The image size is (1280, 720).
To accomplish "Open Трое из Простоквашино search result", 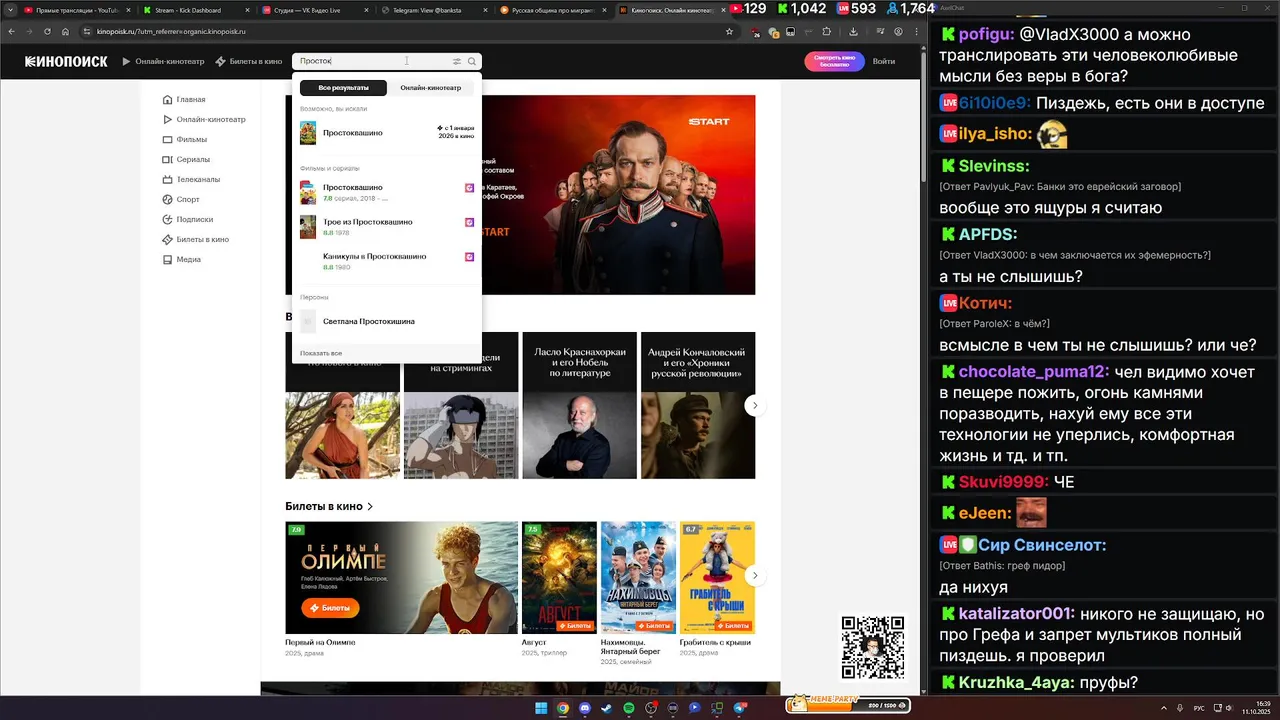I will coord(387,227).
